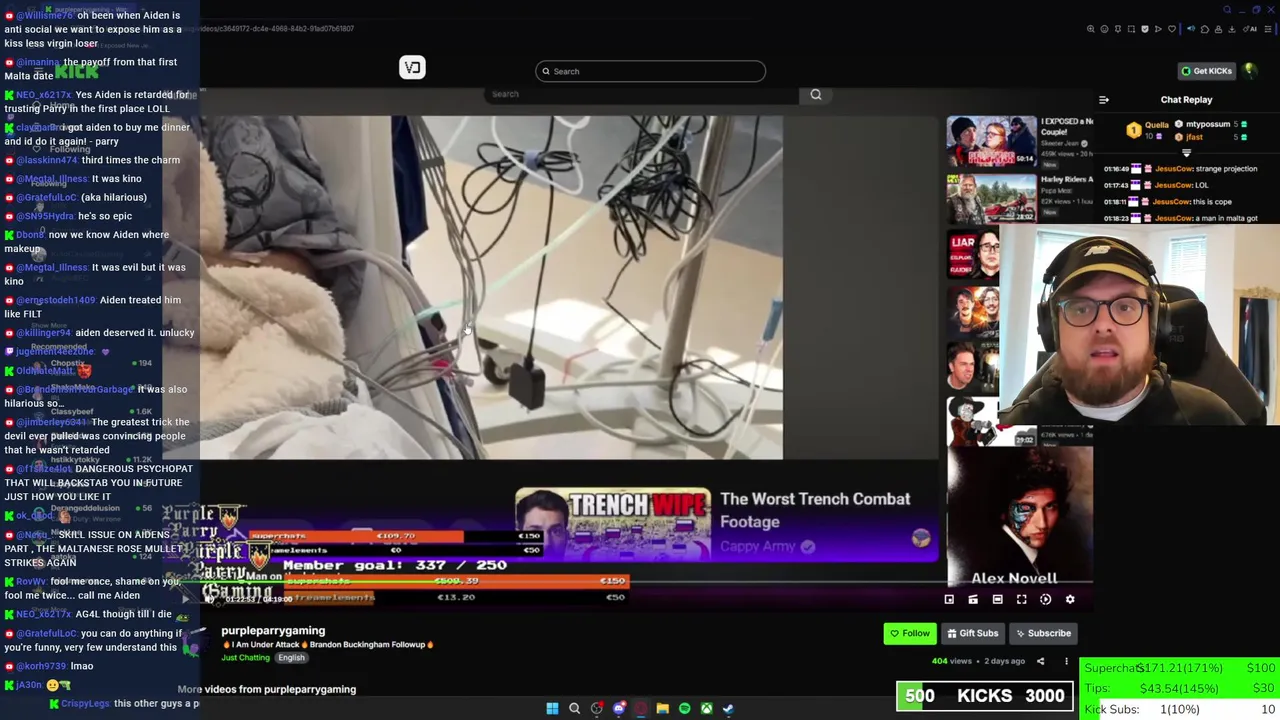Open Windows Start menu
The width and height of the screenshot is (1280, 720).
(552, 708)
